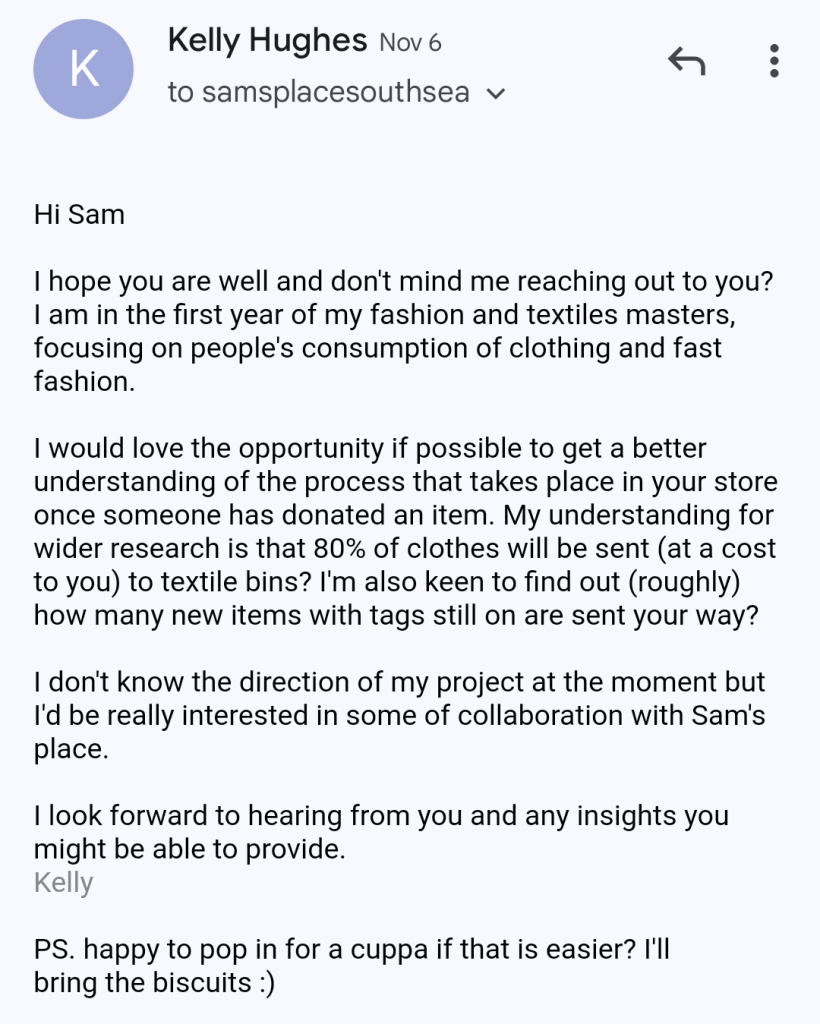This screenshot has height=1024, width=820.
Task: Click the grey 'Kelly' signature
Action: [63, 882]
